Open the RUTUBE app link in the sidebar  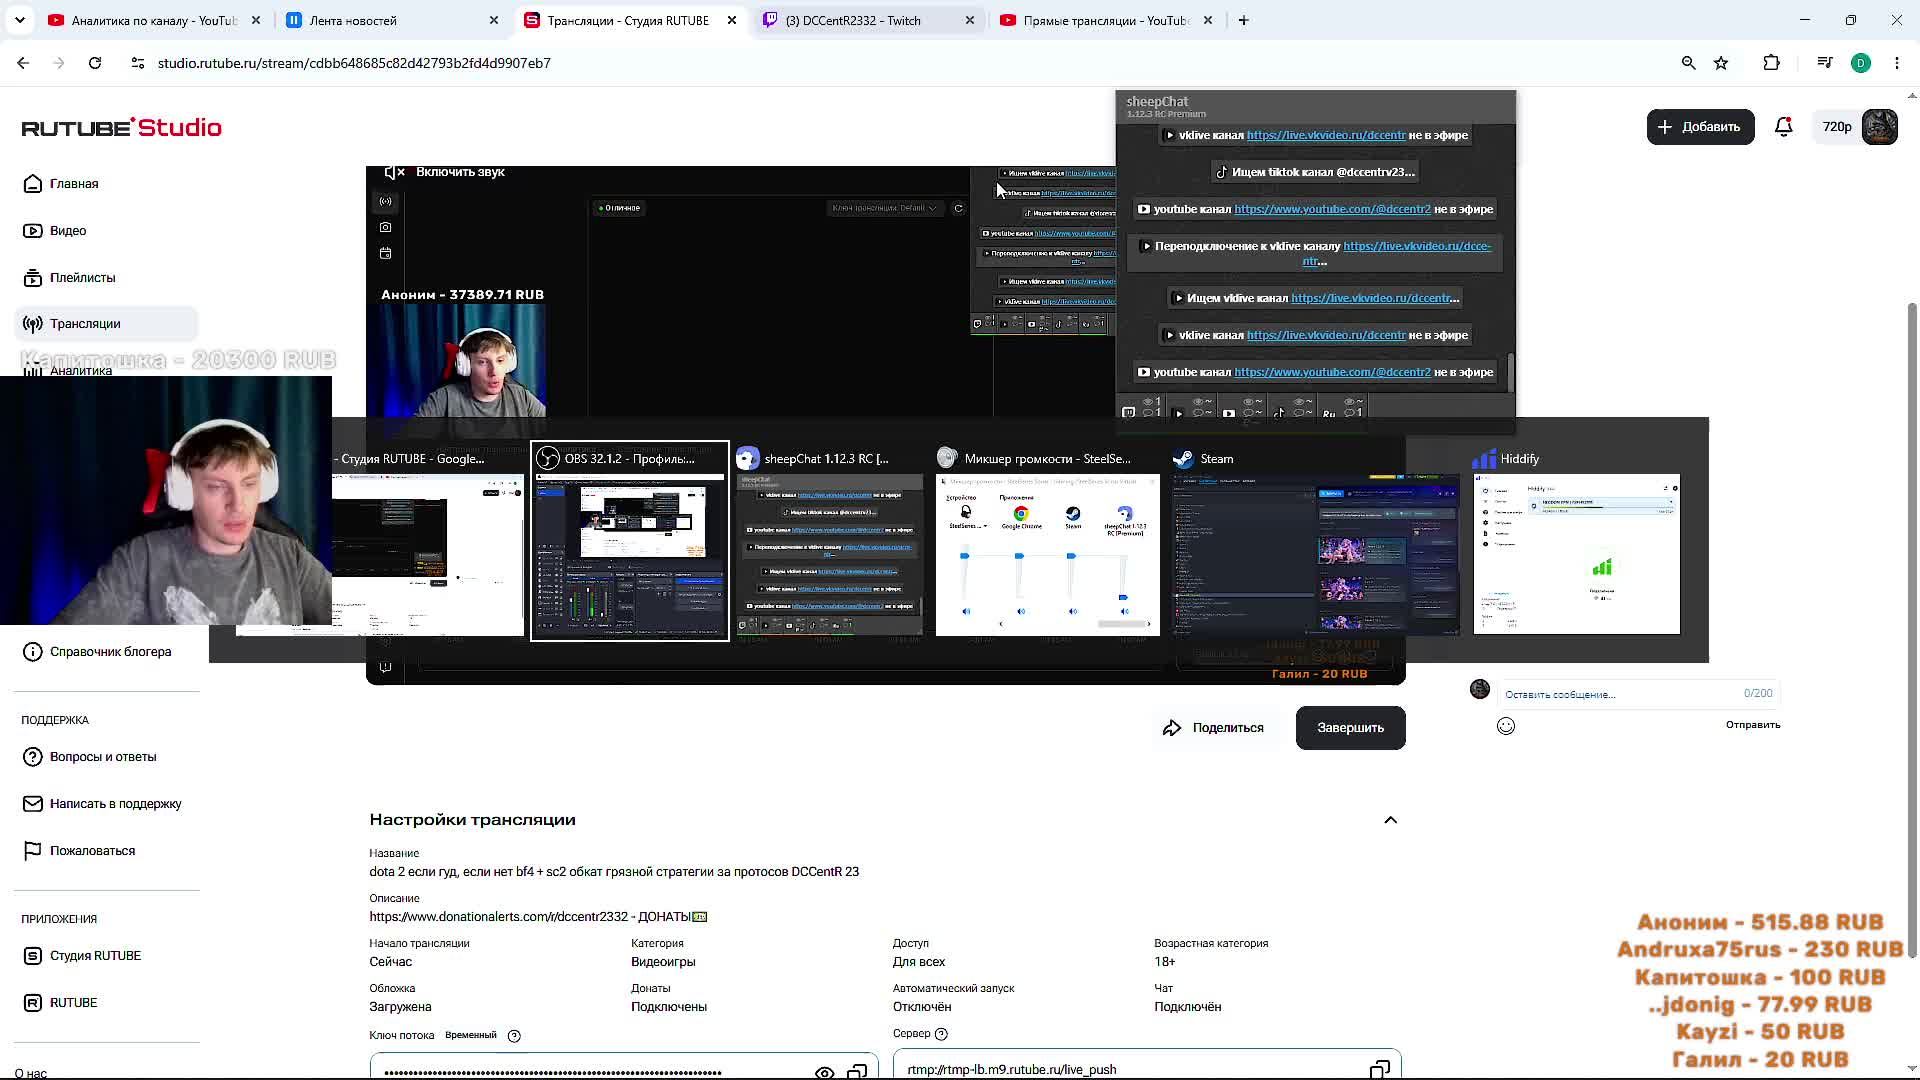tap(106, 1003)
